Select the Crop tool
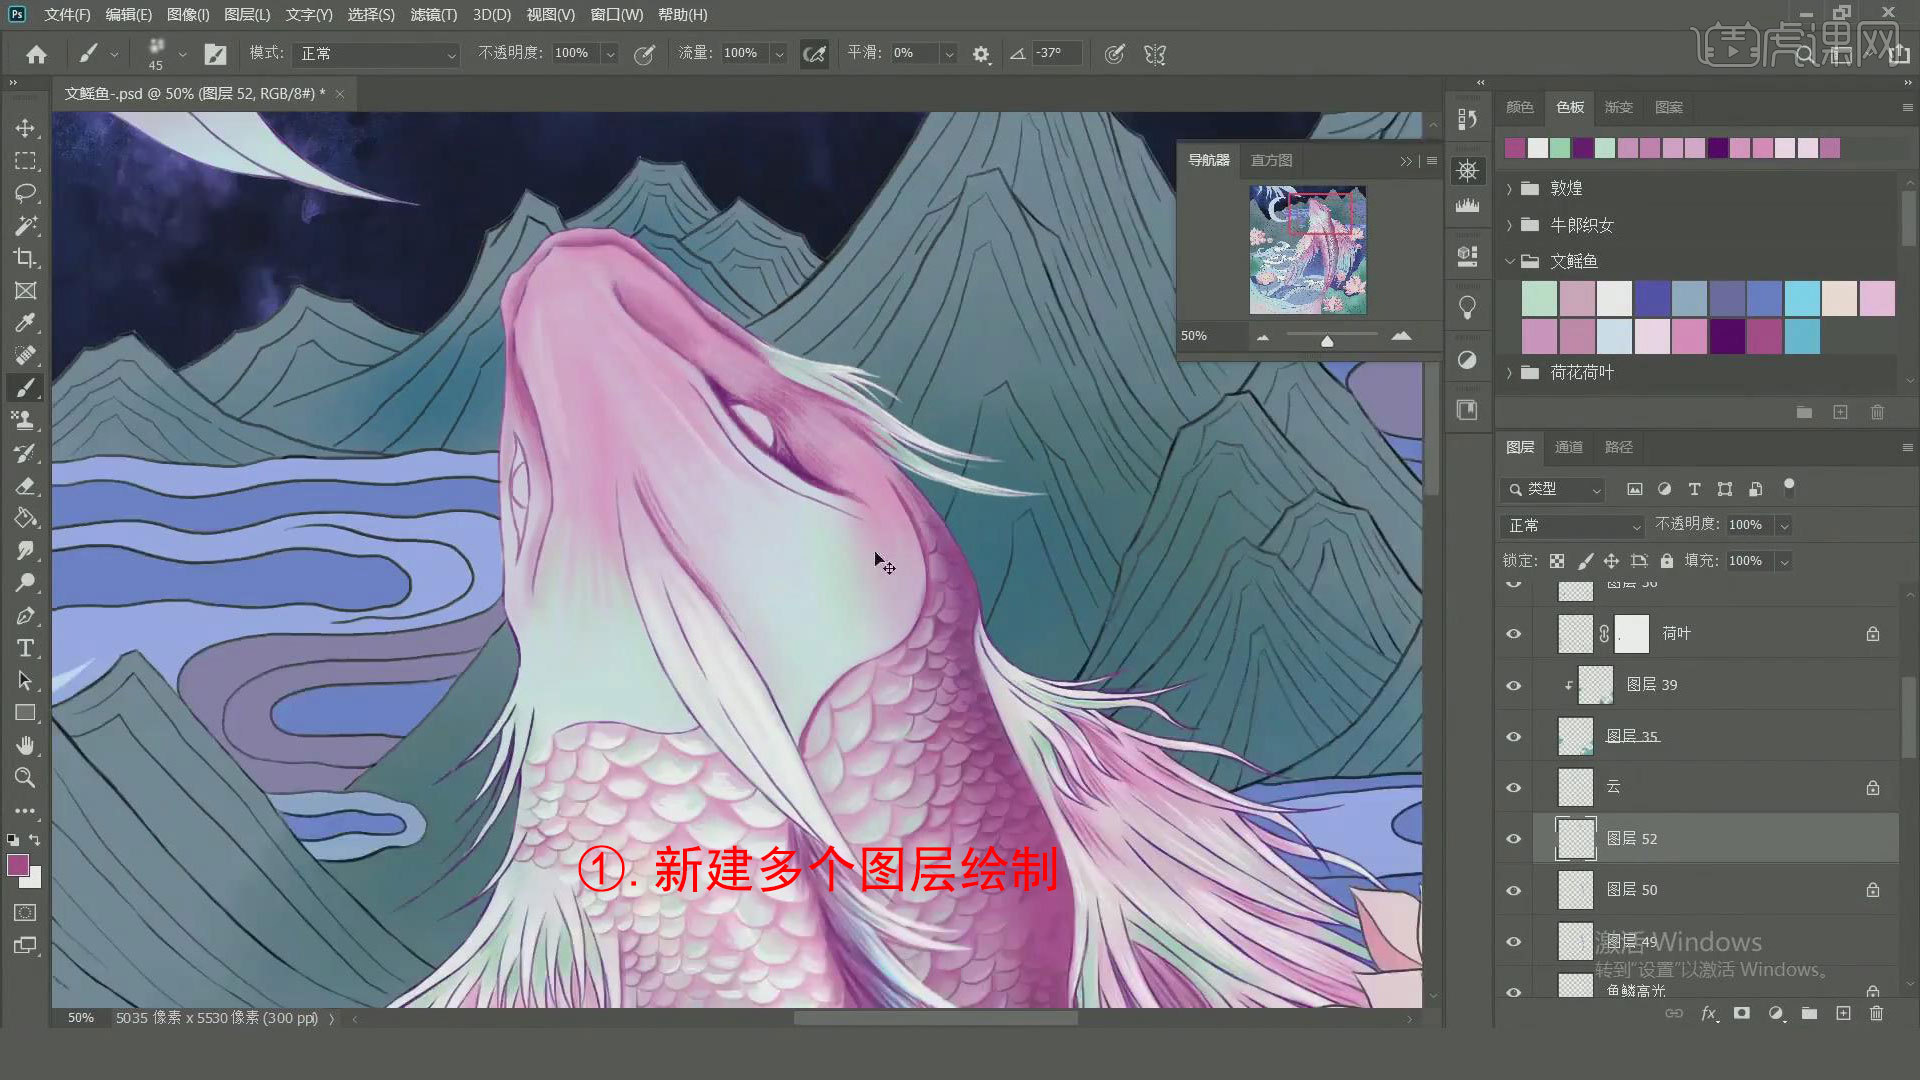 tap(25, 258)
